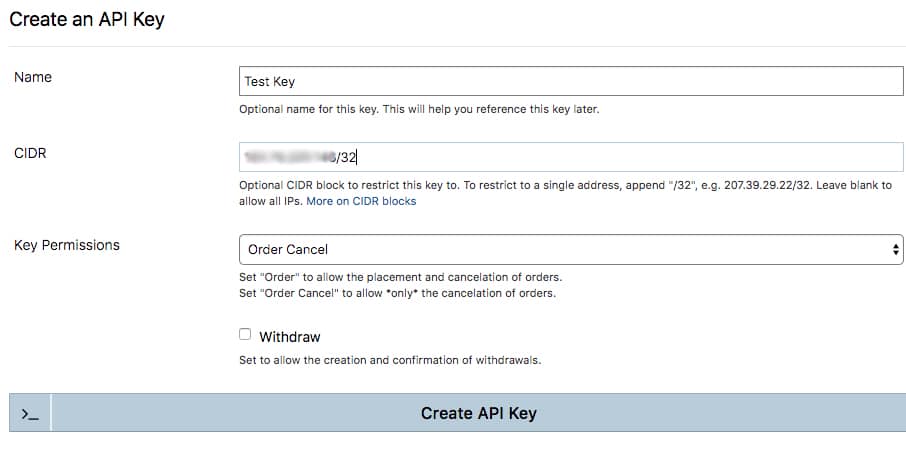Open the More on CIDR blocks link
906x452 pixels.
click(361, 201)
